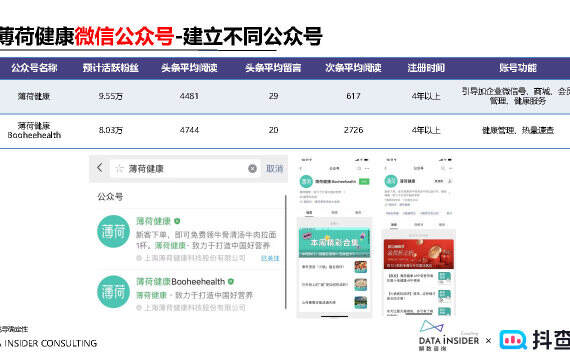This screenshot has width=570, height=360.
Task: Click the star icon in search field
Action: (119, 168)
